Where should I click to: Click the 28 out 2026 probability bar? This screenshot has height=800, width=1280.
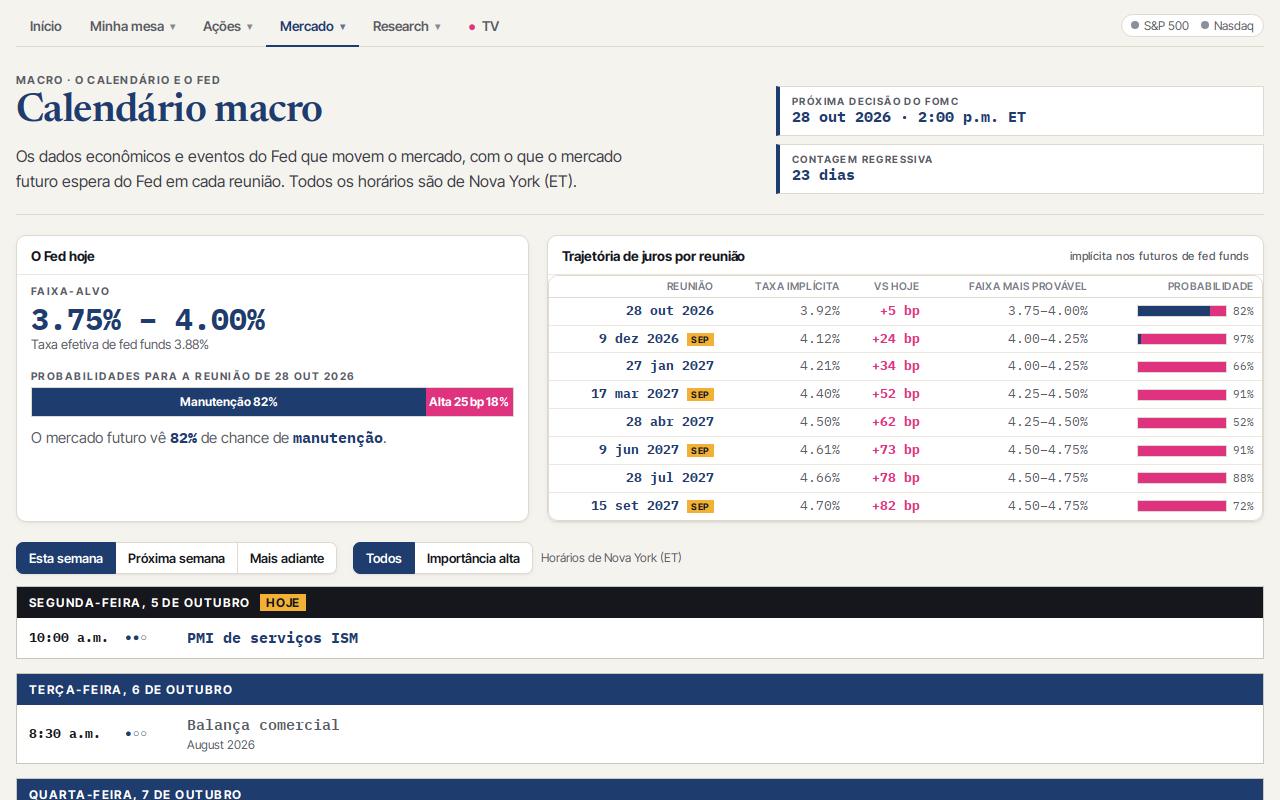tap(1181, 311)
